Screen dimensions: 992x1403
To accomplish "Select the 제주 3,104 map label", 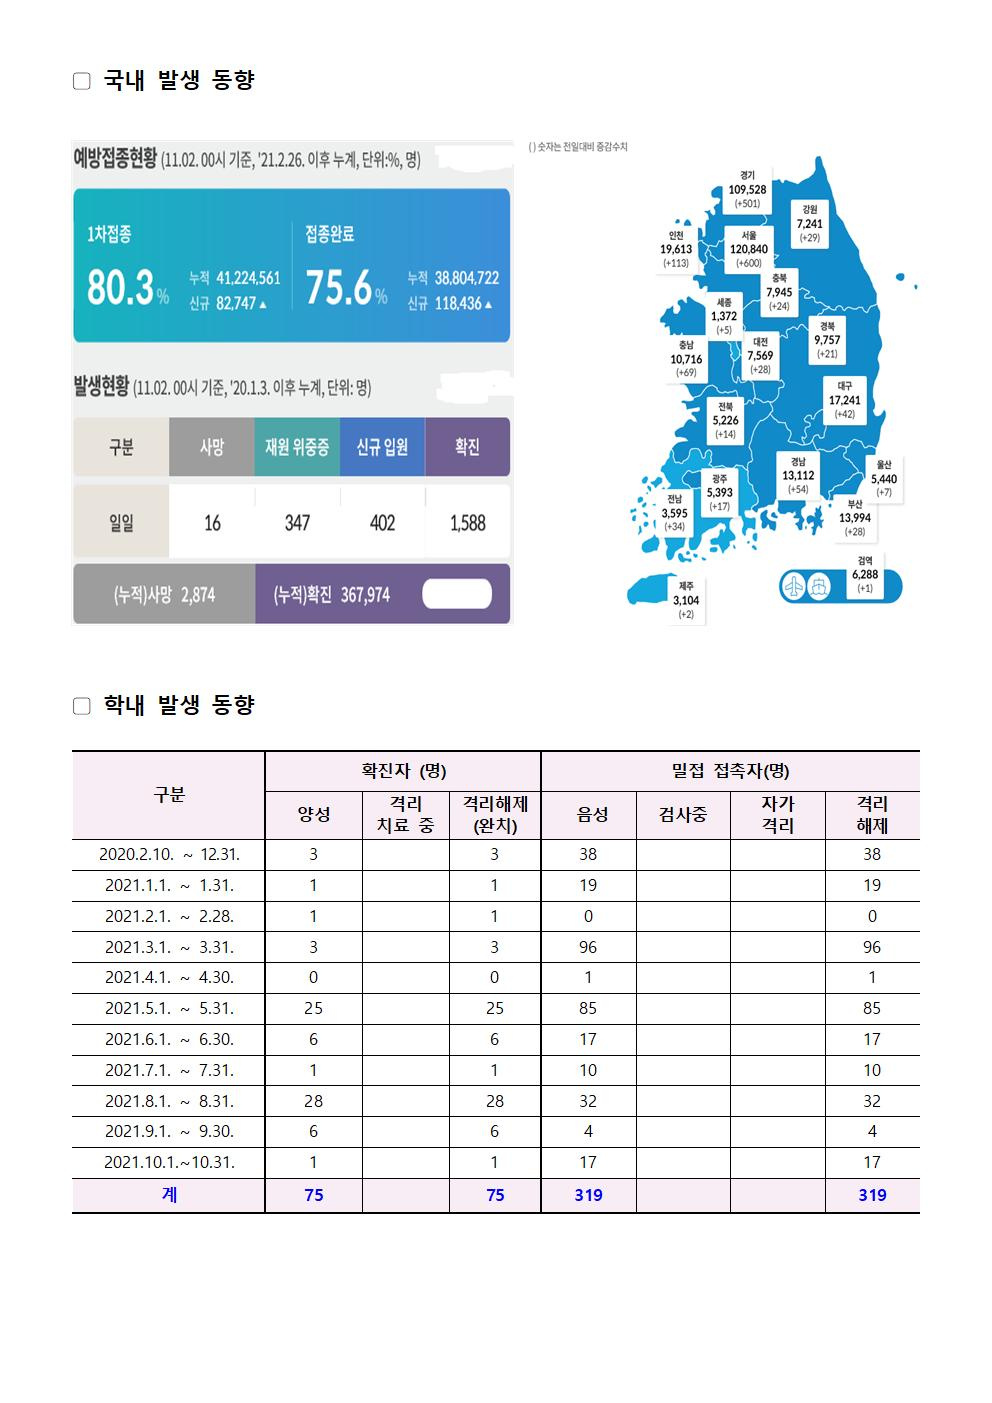I will [686, 600].
